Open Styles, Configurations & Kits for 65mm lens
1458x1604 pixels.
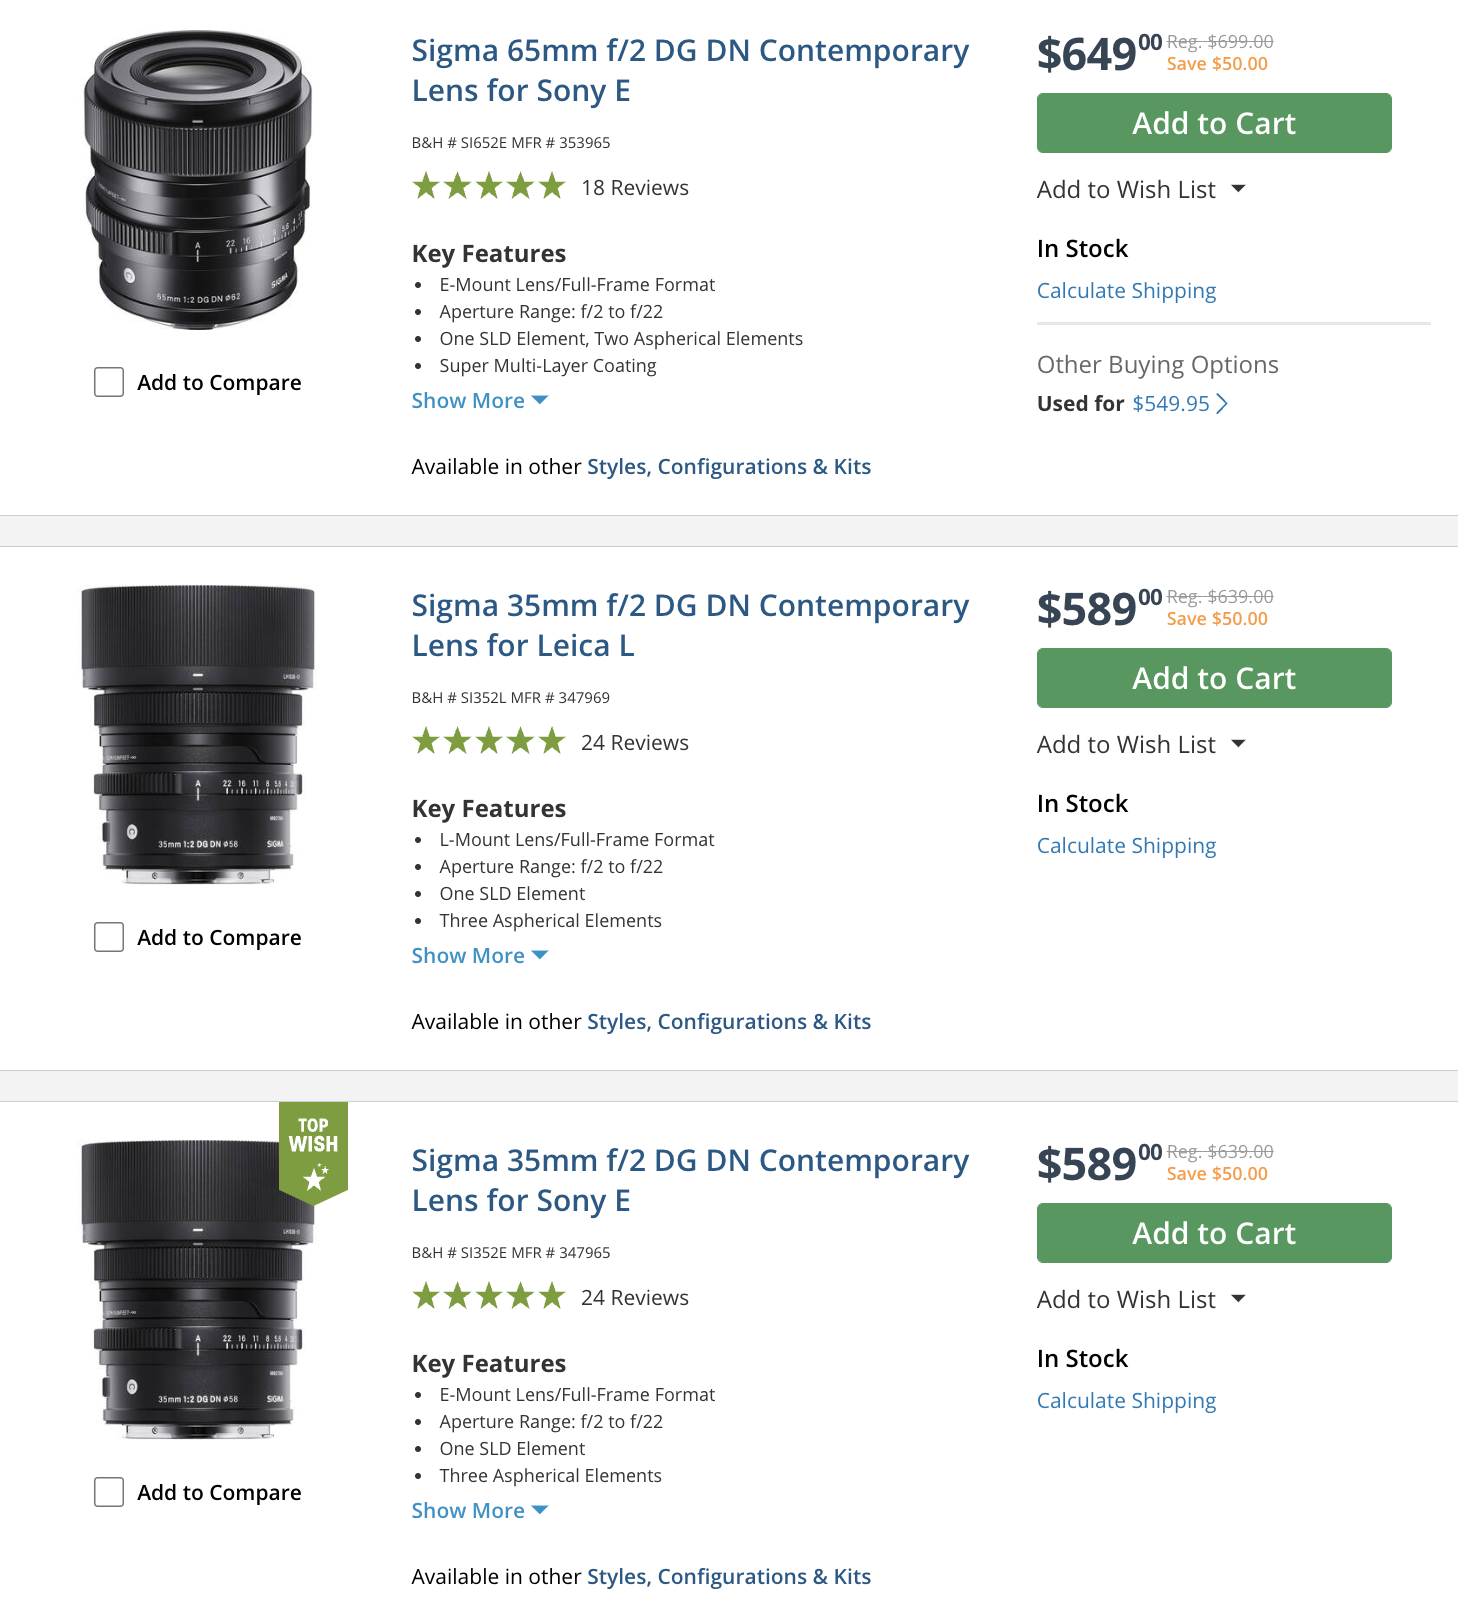click(x=728, y=467)
